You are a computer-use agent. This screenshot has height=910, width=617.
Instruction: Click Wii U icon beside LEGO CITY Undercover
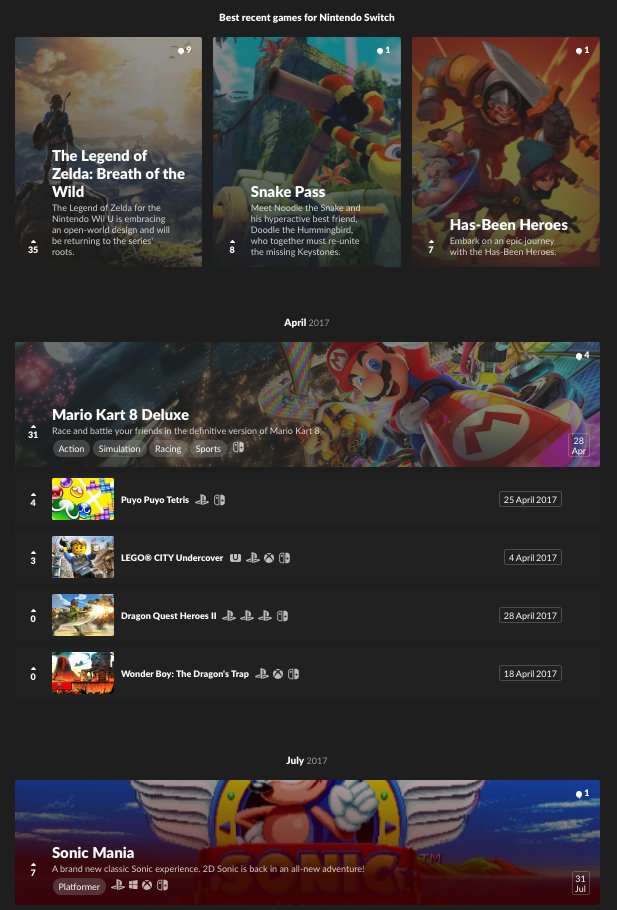[235, 558]
